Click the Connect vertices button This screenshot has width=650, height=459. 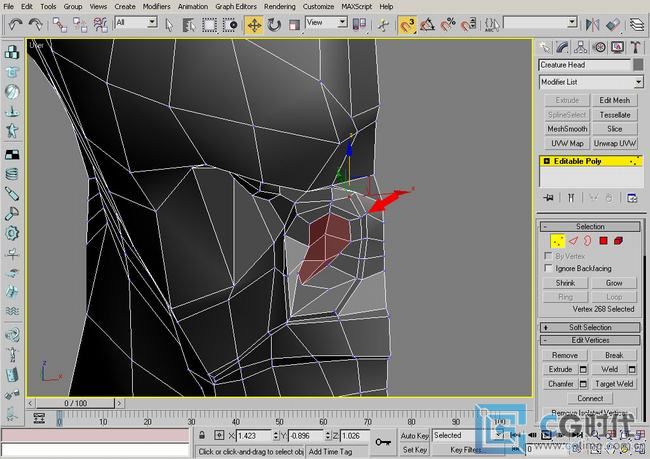click(x=590, y=398)
